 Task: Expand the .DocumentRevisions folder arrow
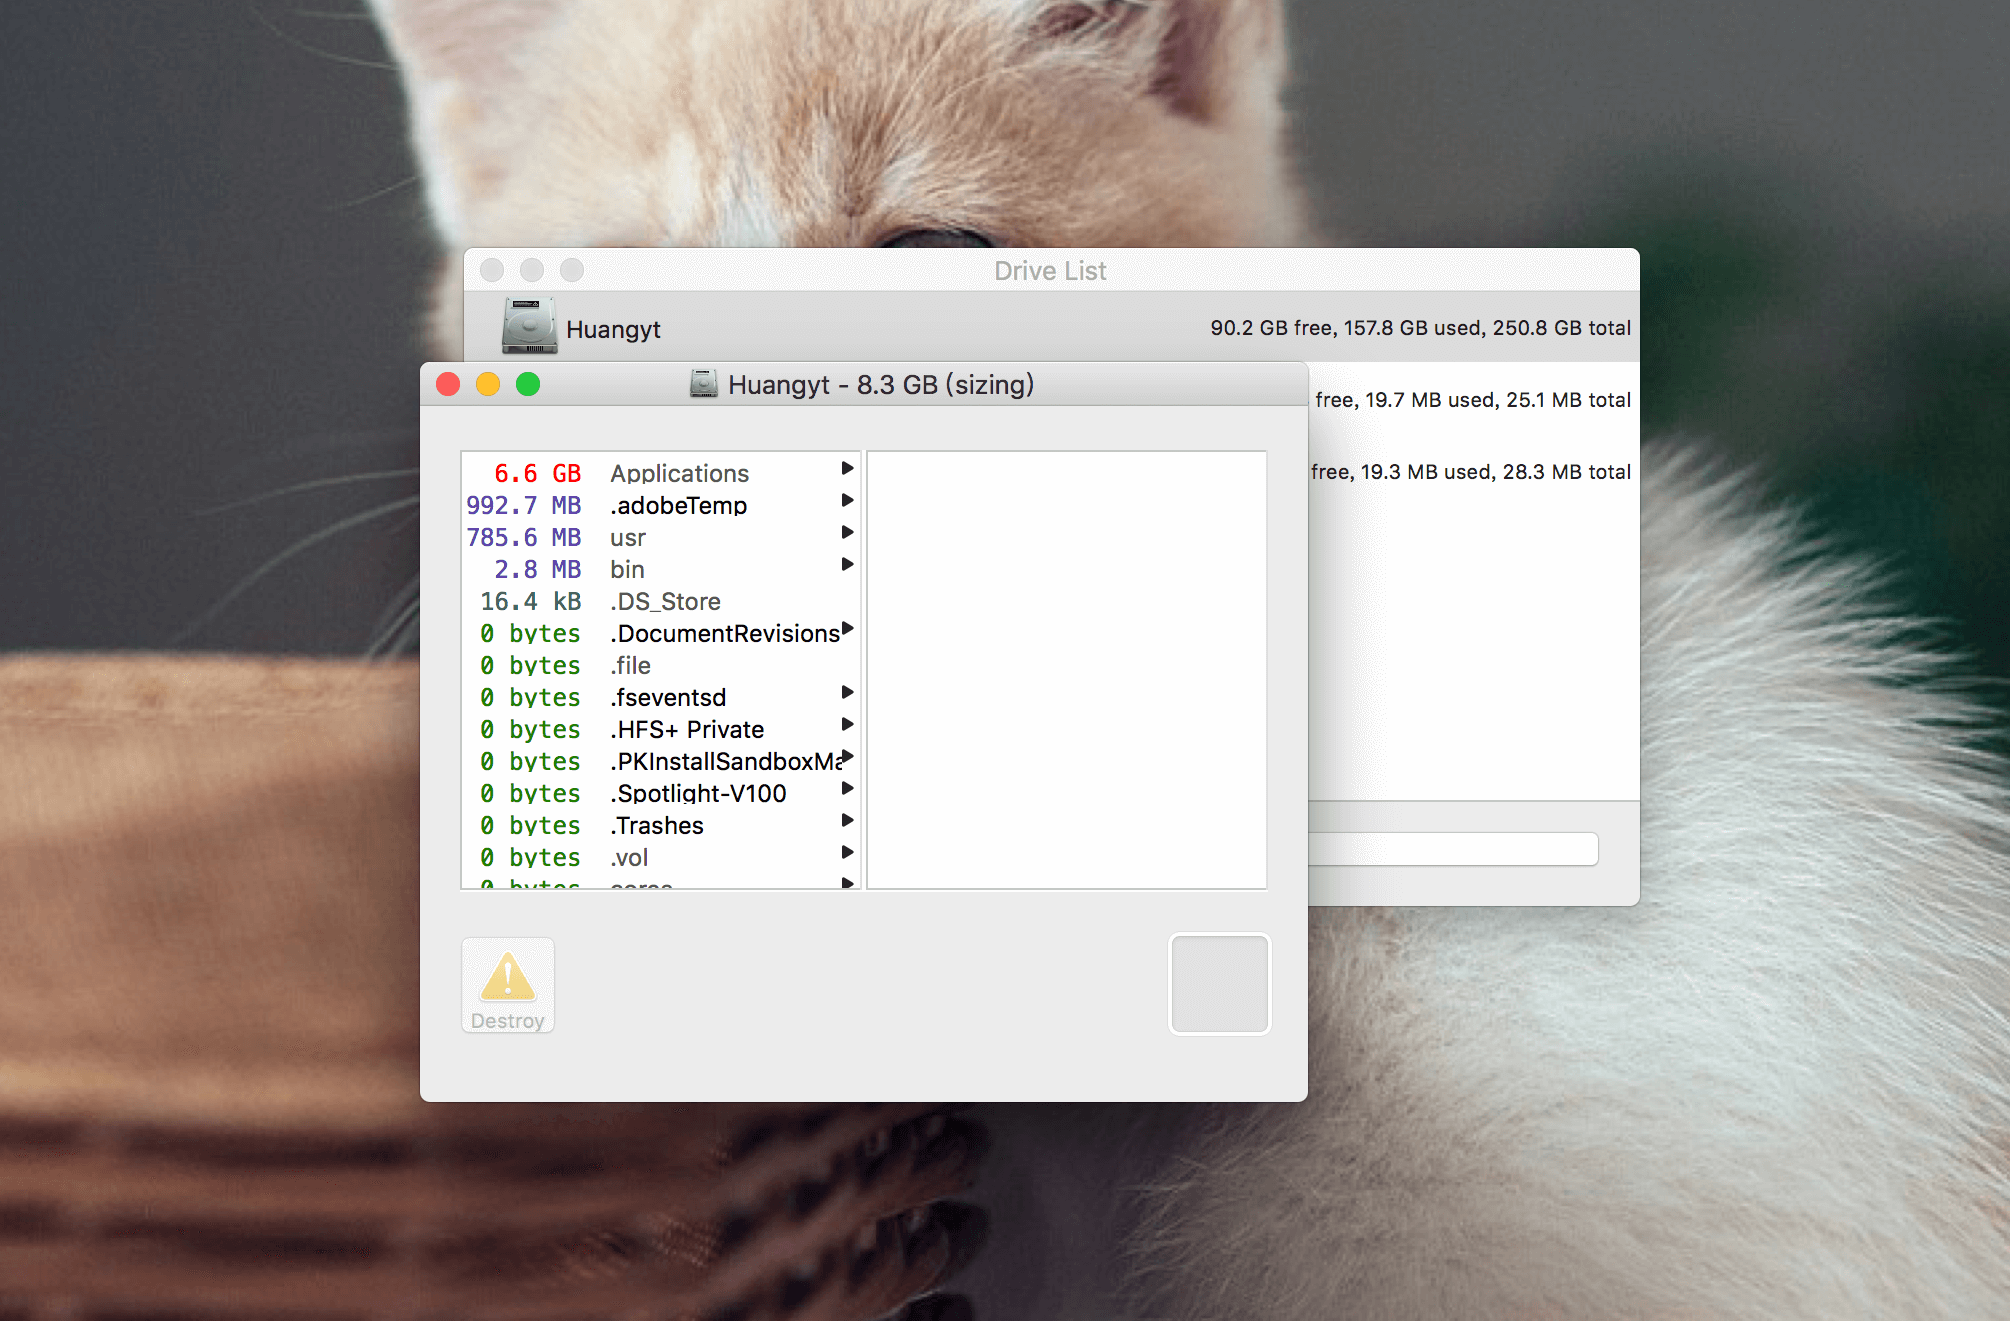coord(847,628)
